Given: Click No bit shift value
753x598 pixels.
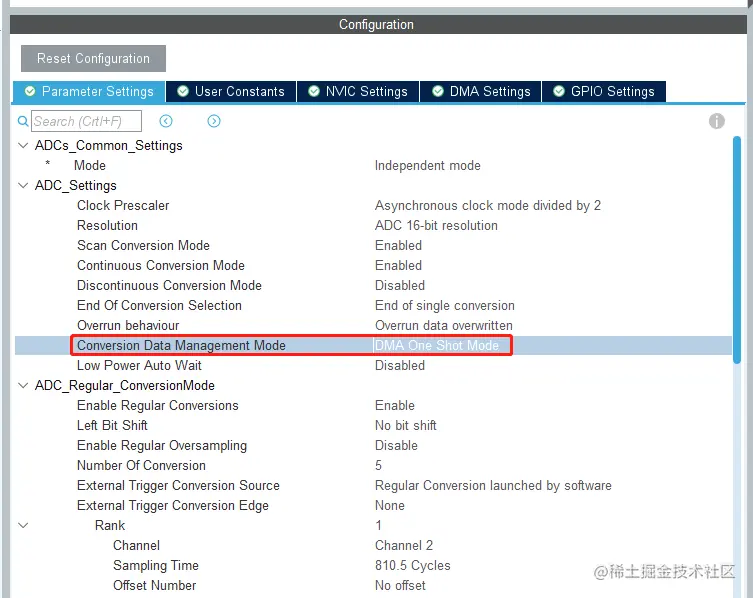Looking at the screenshot, I should 405,426.
